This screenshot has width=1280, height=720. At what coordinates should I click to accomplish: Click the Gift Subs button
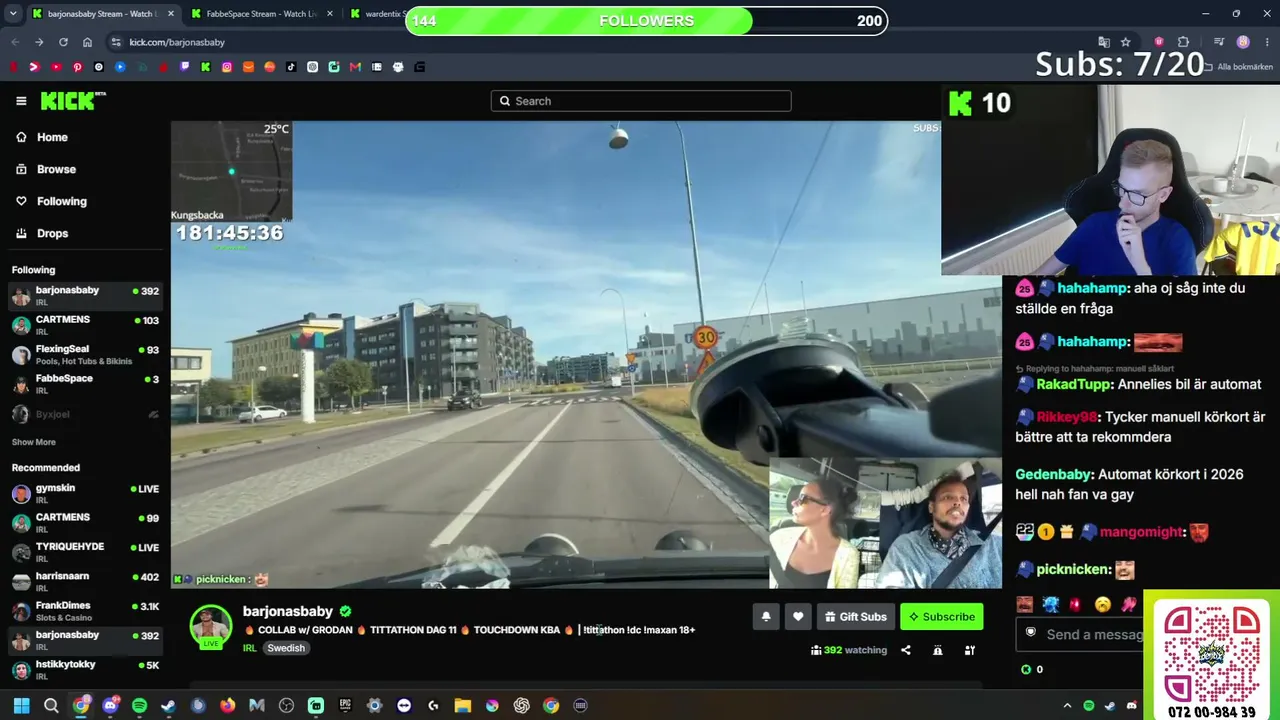855,617
